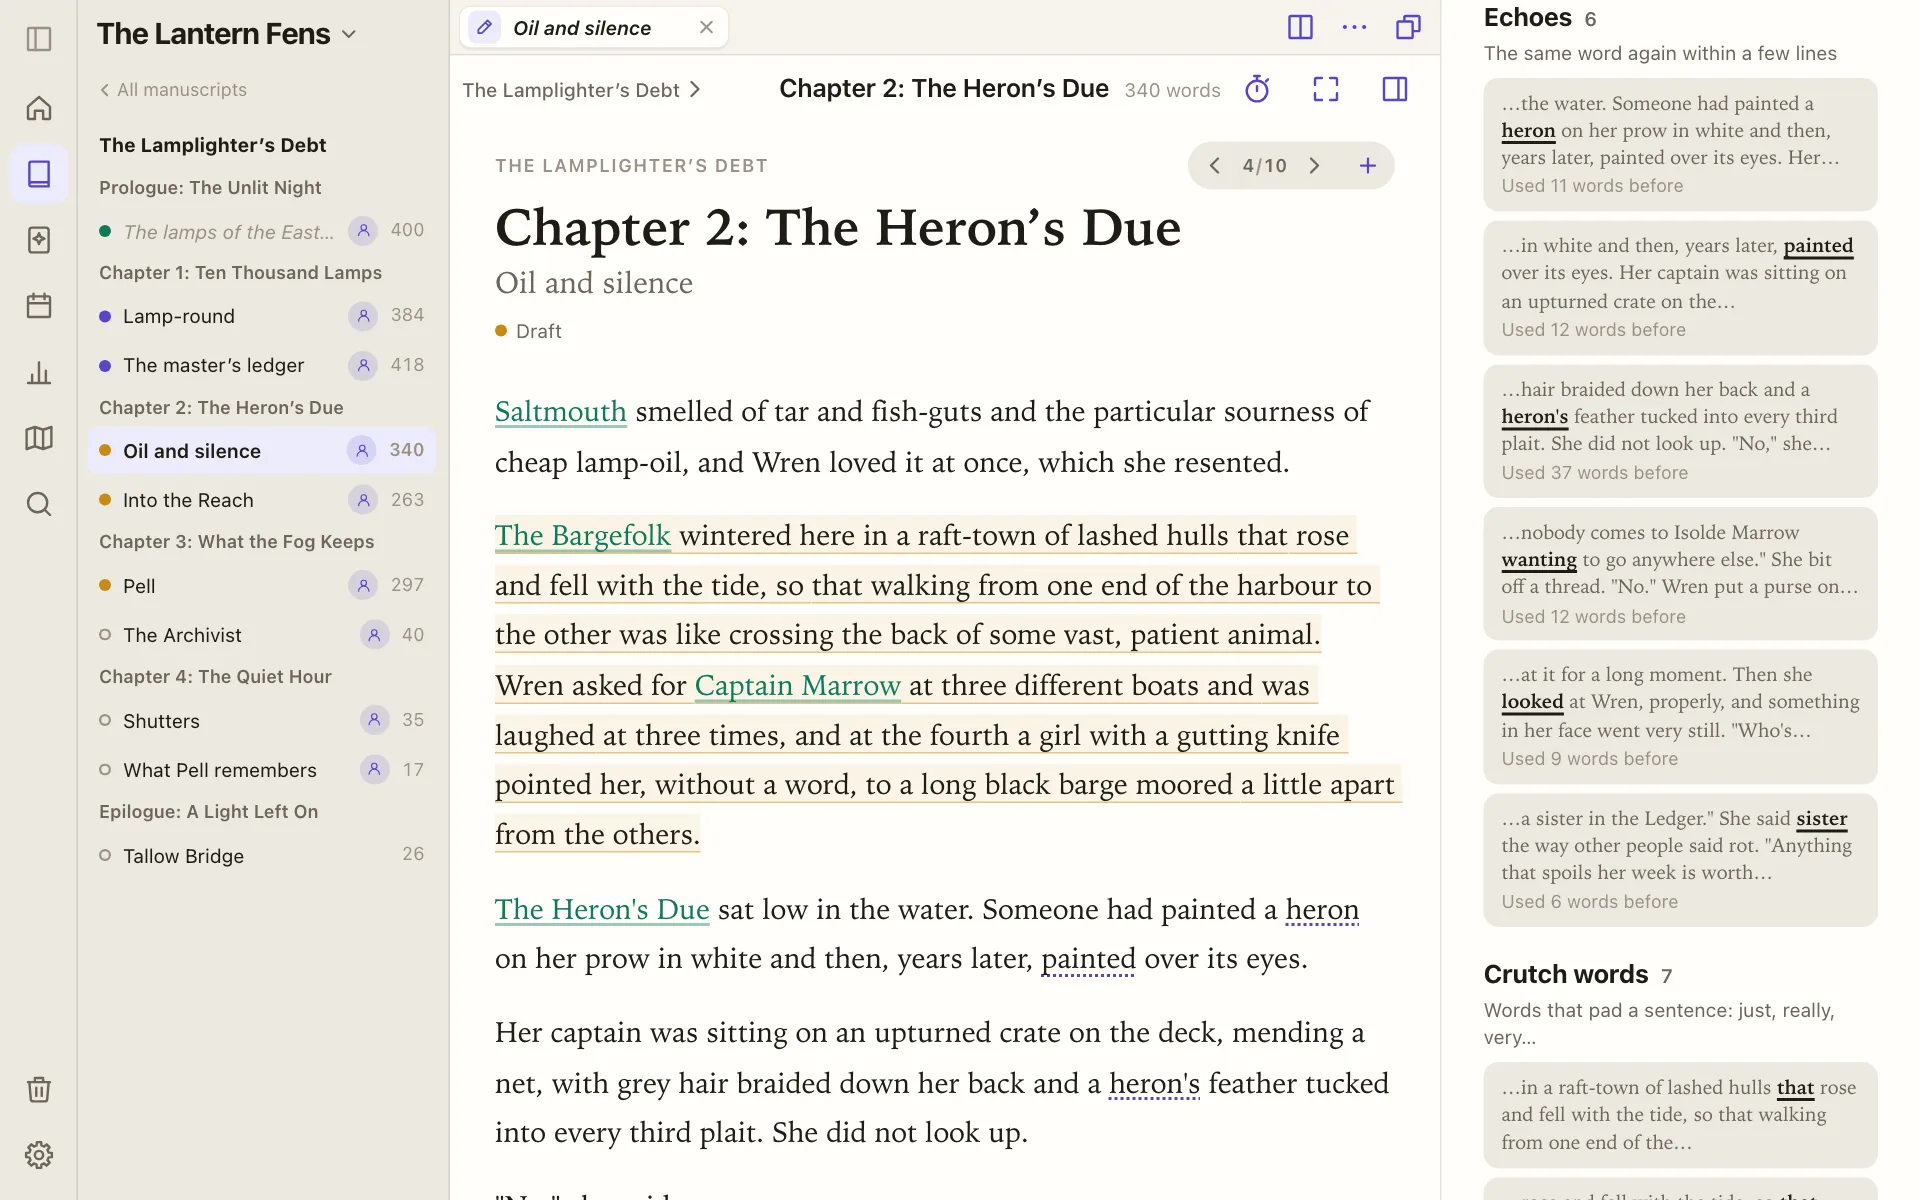Open the sparkle notes page icon
The height and width of the screenshot is (1200, 1920).
[39, 240]
